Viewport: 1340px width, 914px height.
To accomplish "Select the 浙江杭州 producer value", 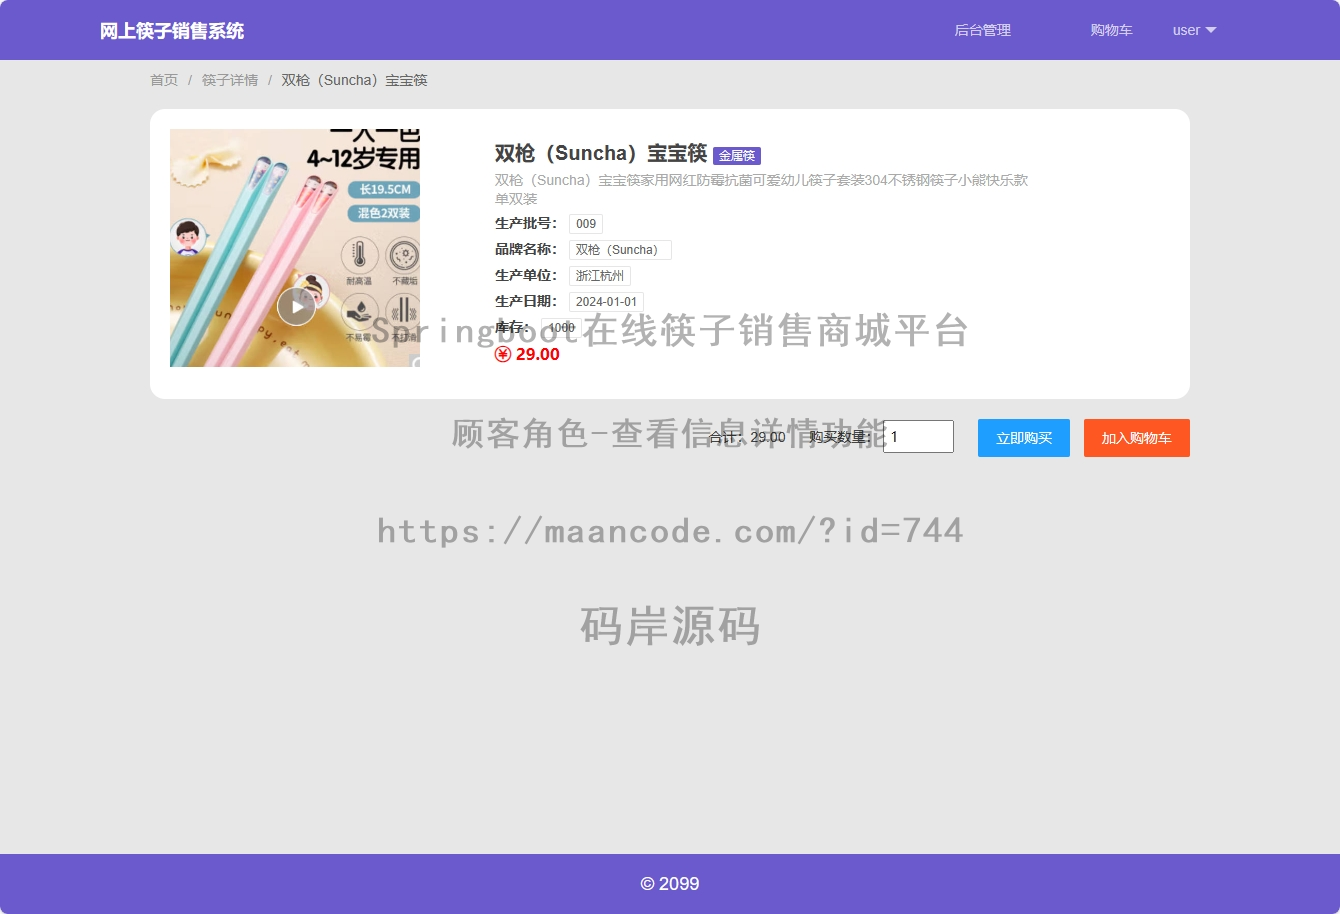I will coord(600,276).
